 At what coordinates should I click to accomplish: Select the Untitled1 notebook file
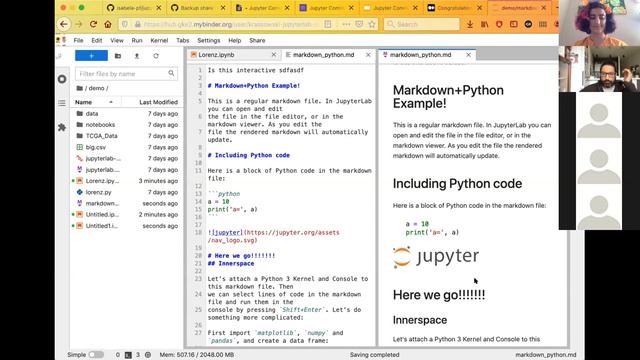pos(127,226)
